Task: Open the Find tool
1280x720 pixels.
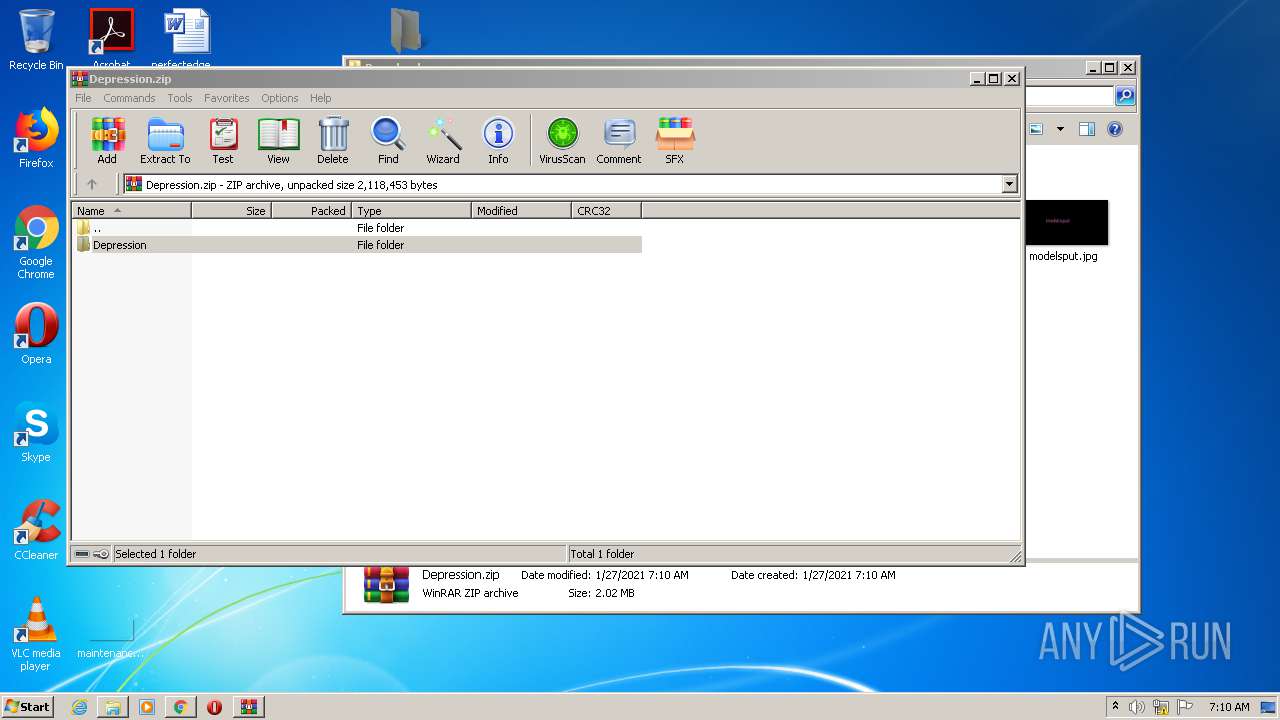Action: pos(388,140)
